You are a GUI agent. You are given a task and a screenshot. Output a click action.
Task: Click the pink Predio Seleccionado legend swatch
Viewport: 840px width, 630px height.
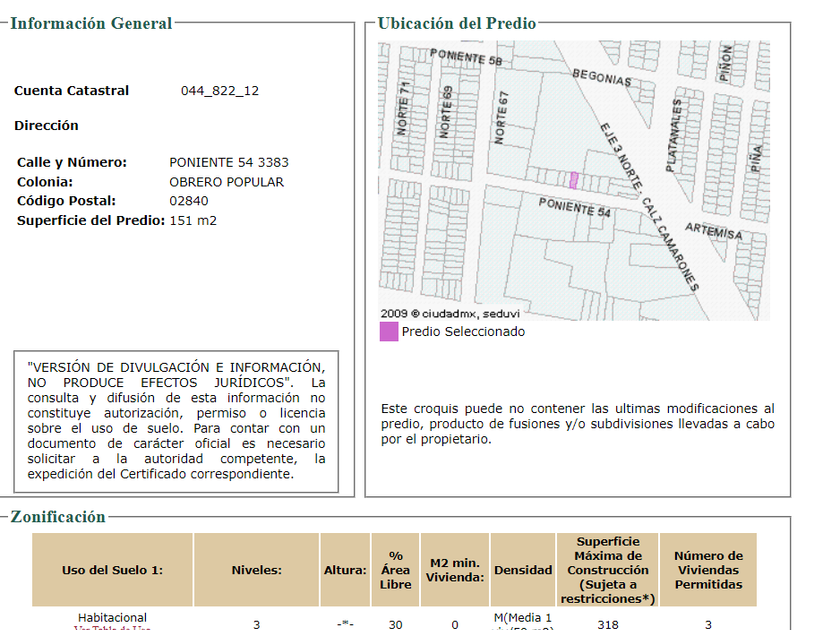(389, 332)
